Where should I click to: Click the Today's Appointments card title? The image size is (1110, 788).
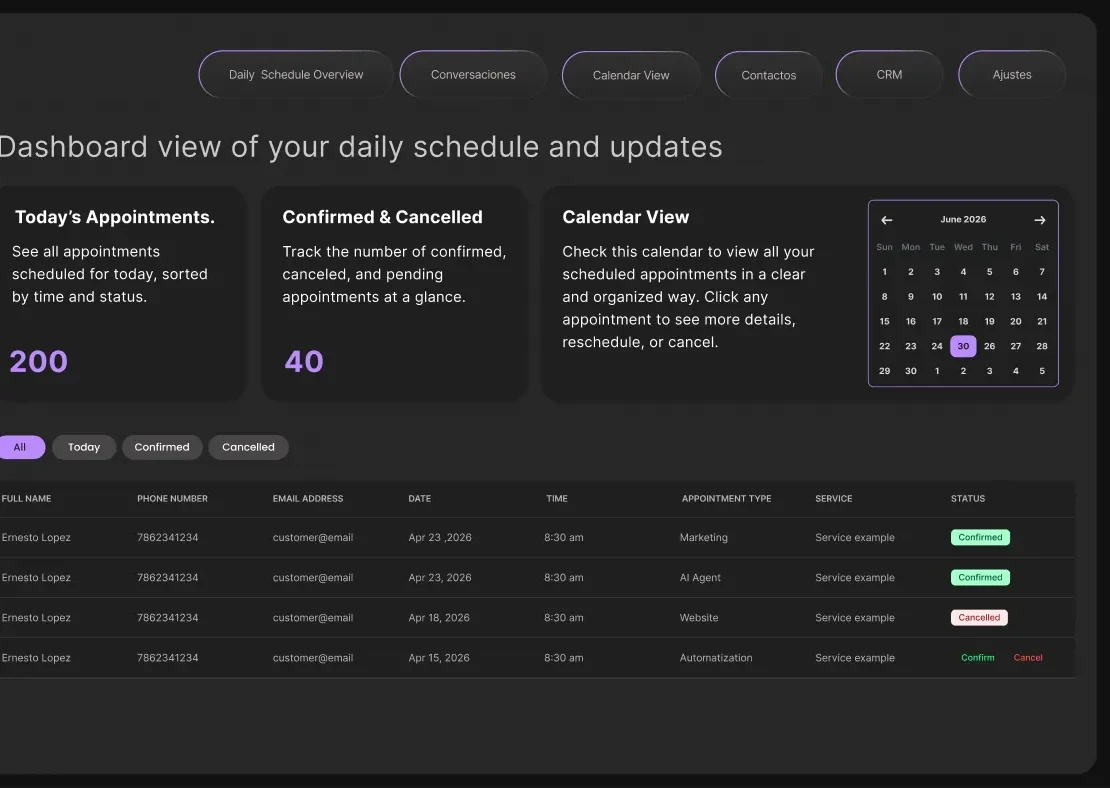point(115,217)
